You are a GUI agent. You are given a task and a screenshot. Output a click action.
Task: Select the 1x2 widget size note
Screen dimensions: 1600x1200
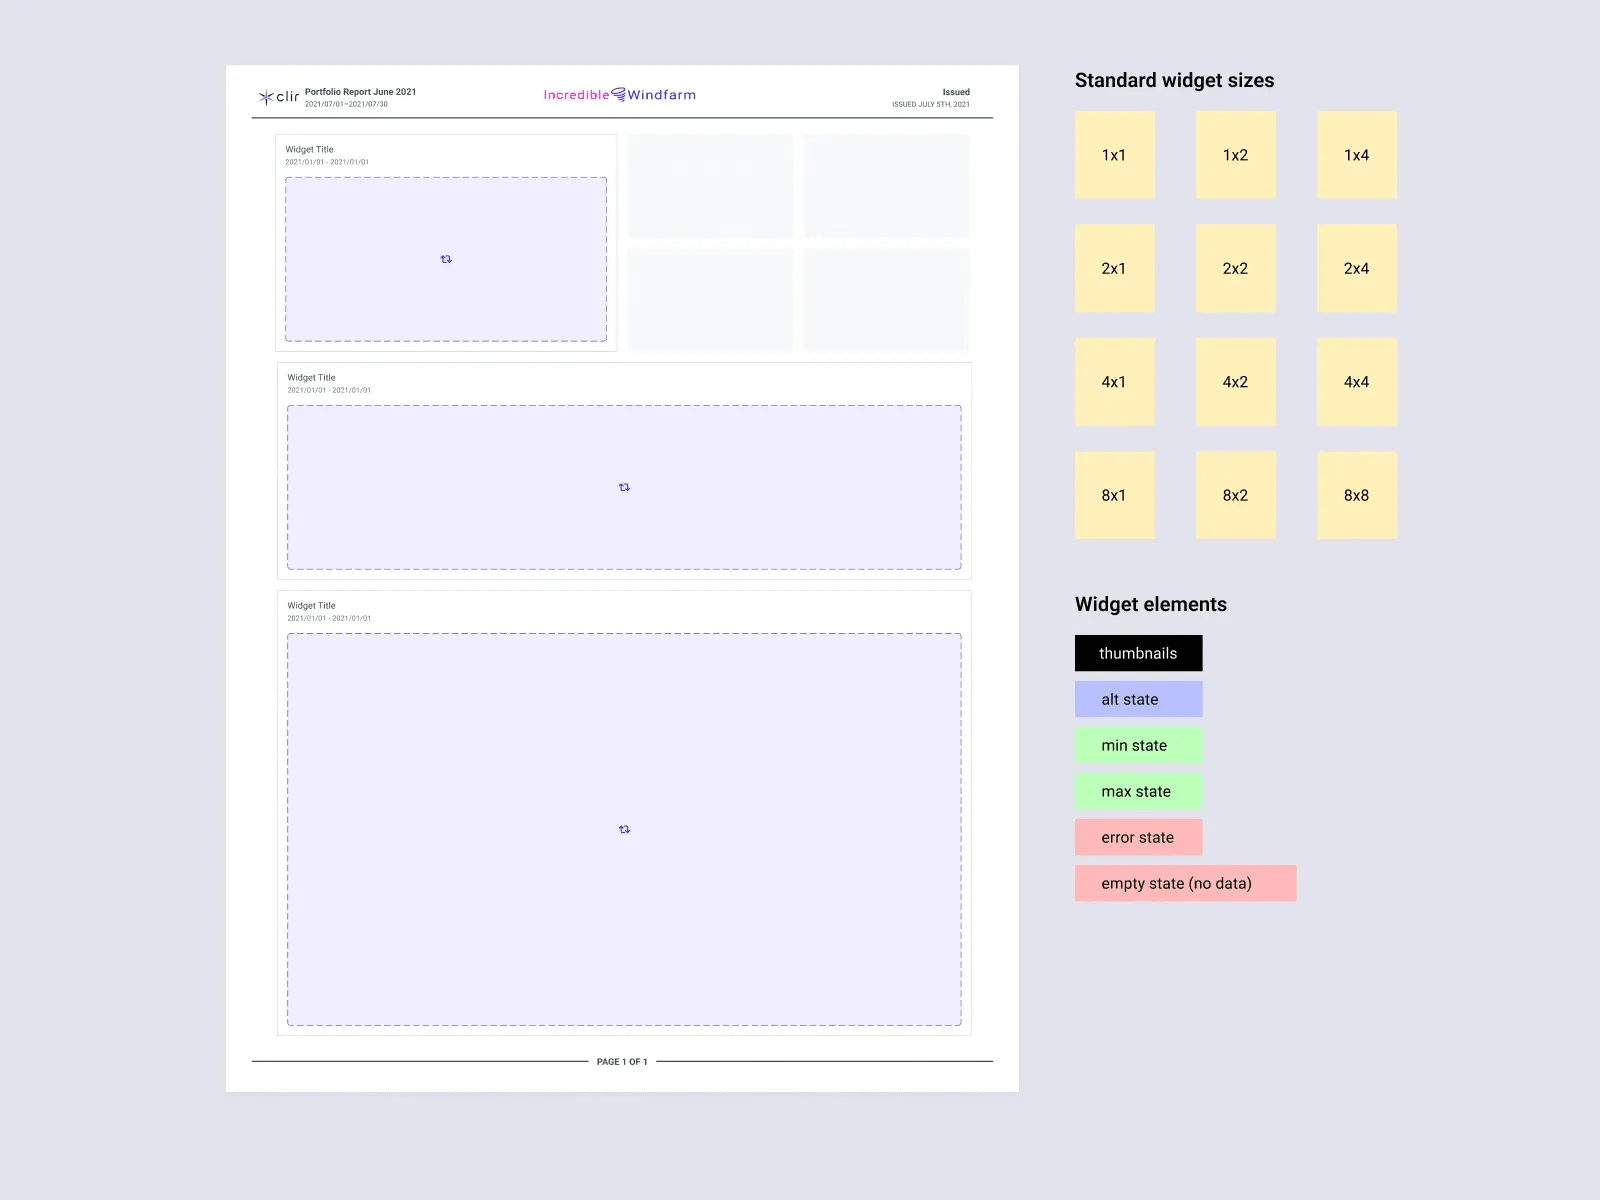(x=1235, y=155)
